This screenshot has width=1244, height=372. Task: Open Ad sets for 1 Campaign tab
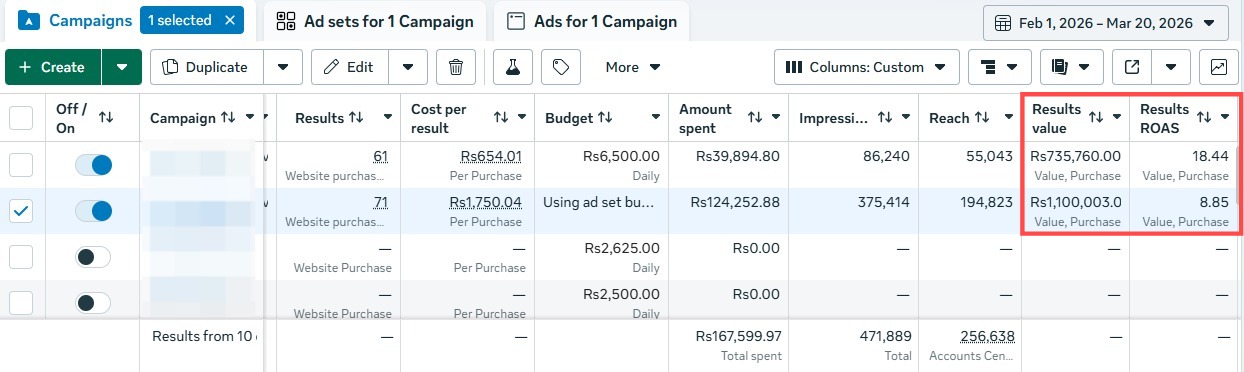tap(375, 21)
